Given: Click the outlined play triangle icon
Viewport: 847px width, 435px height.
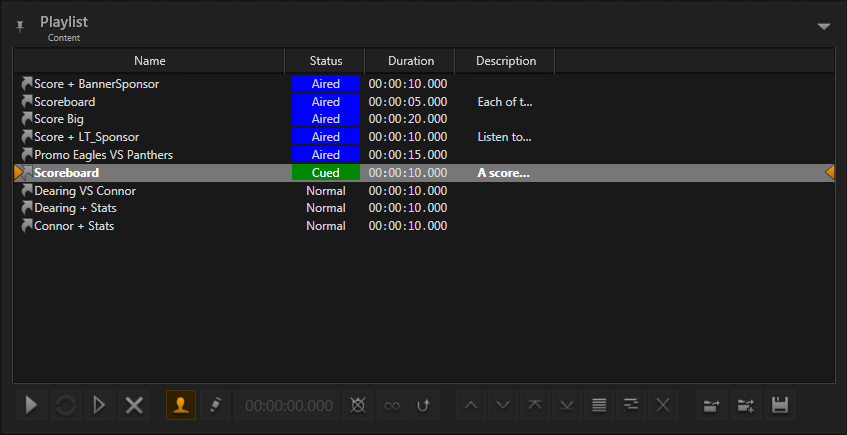Looking at the screenshot, I should (99, 405).
